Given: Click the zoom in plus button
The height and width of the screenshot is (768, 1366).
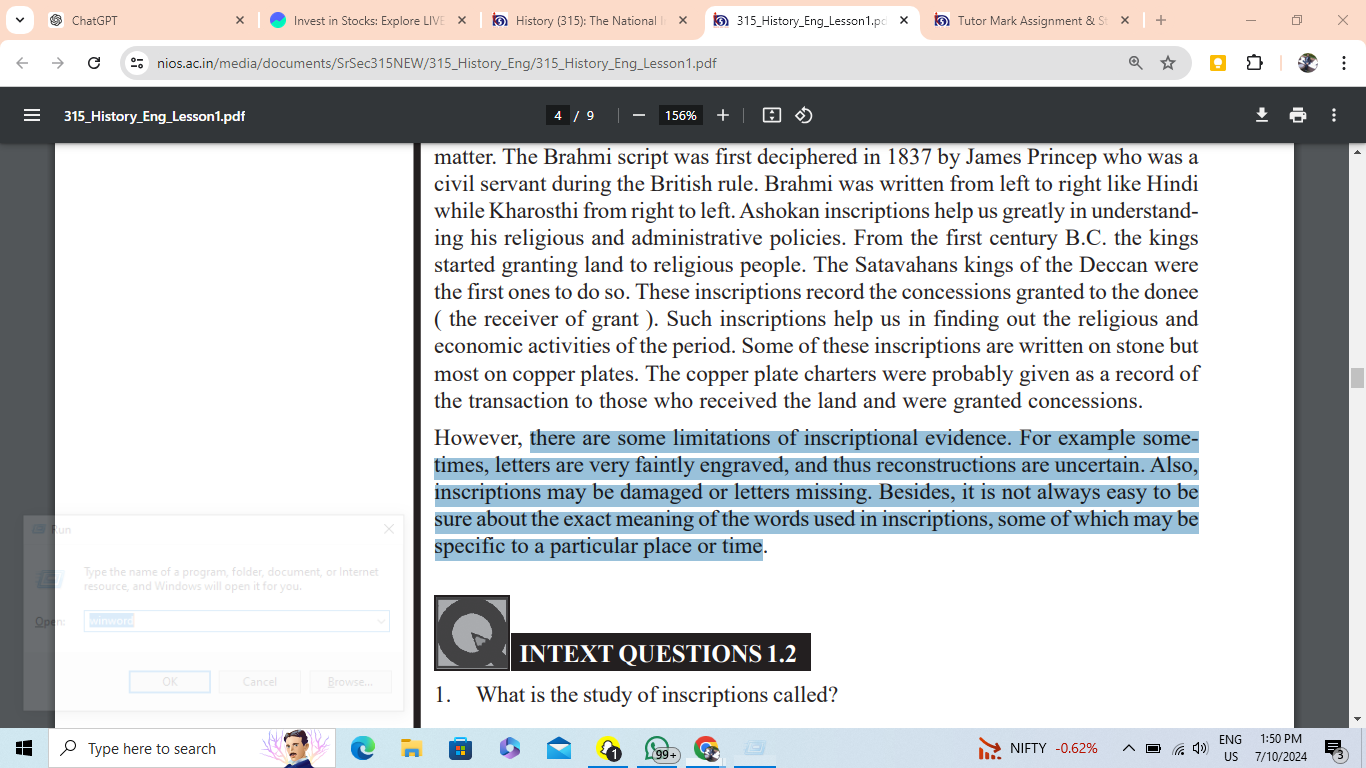Looking at the screenshot, I should tap(723, 115).
